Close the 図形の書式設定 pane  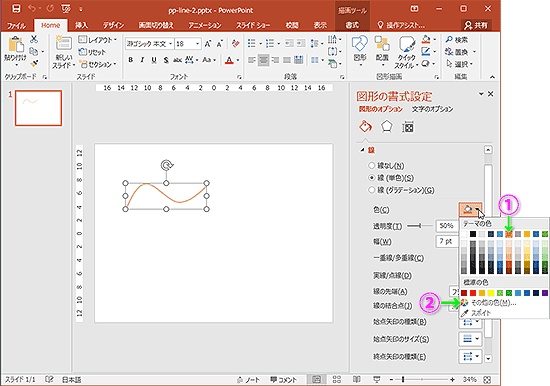(x=491, y=94)
